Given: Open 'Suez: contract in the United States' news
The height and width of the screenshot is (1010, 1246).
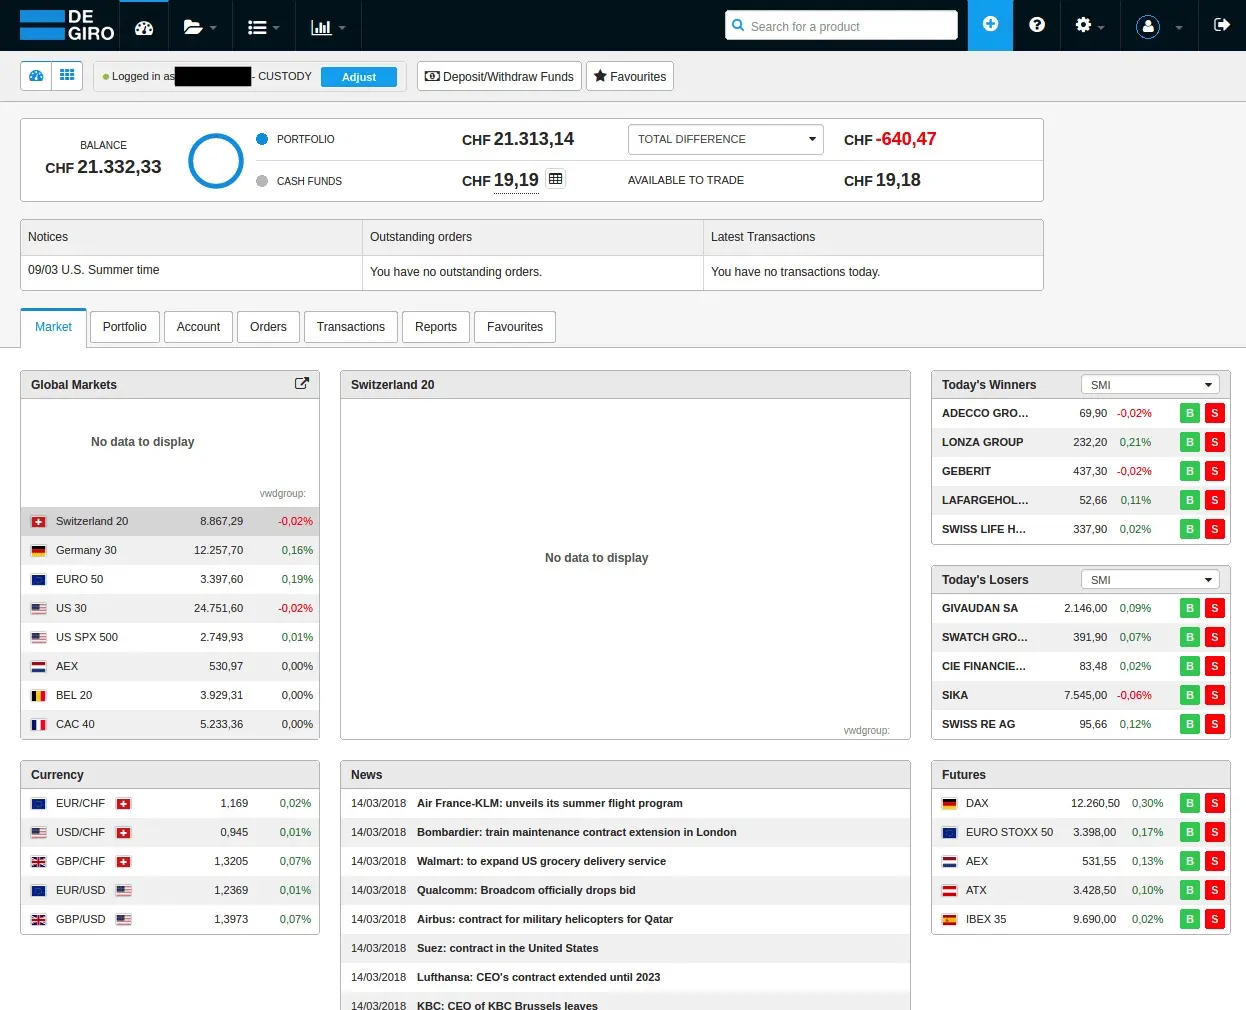Looking at the screenshot, I should (x=508, y=948).
